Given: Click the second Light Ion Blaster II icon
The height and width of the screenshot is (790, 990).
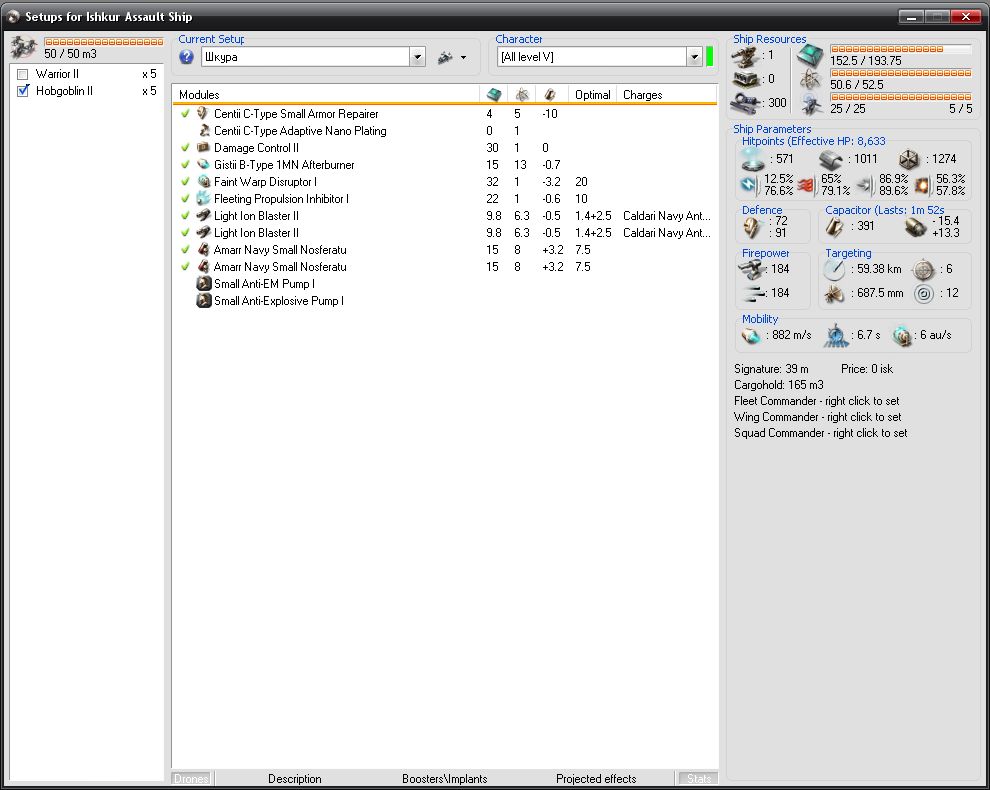Looking at the screenshot, I should pyautogui.click(x=203, y=233).
